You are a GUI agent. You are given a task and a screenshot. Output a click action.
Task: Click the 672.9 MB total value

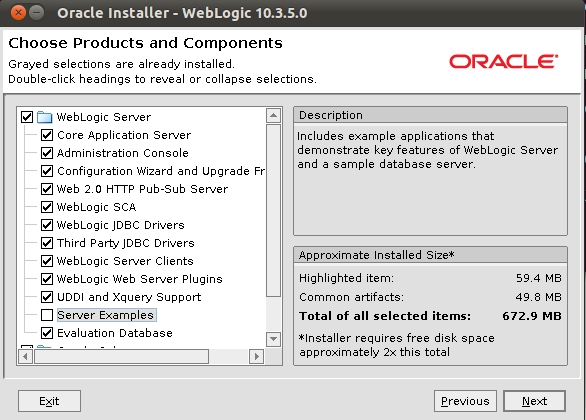(532, 316)
